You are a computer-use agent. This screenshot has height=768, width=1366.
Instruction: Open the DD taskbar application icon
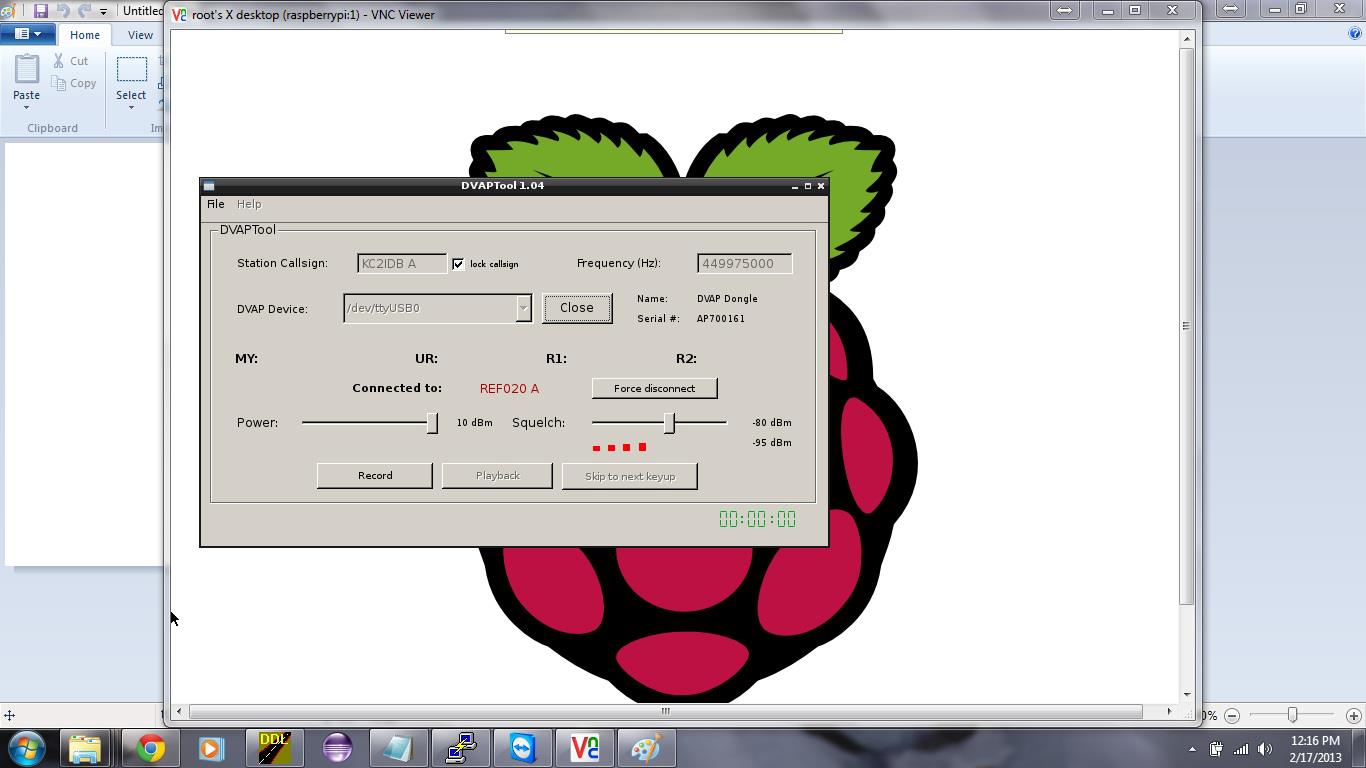[274, 748]
